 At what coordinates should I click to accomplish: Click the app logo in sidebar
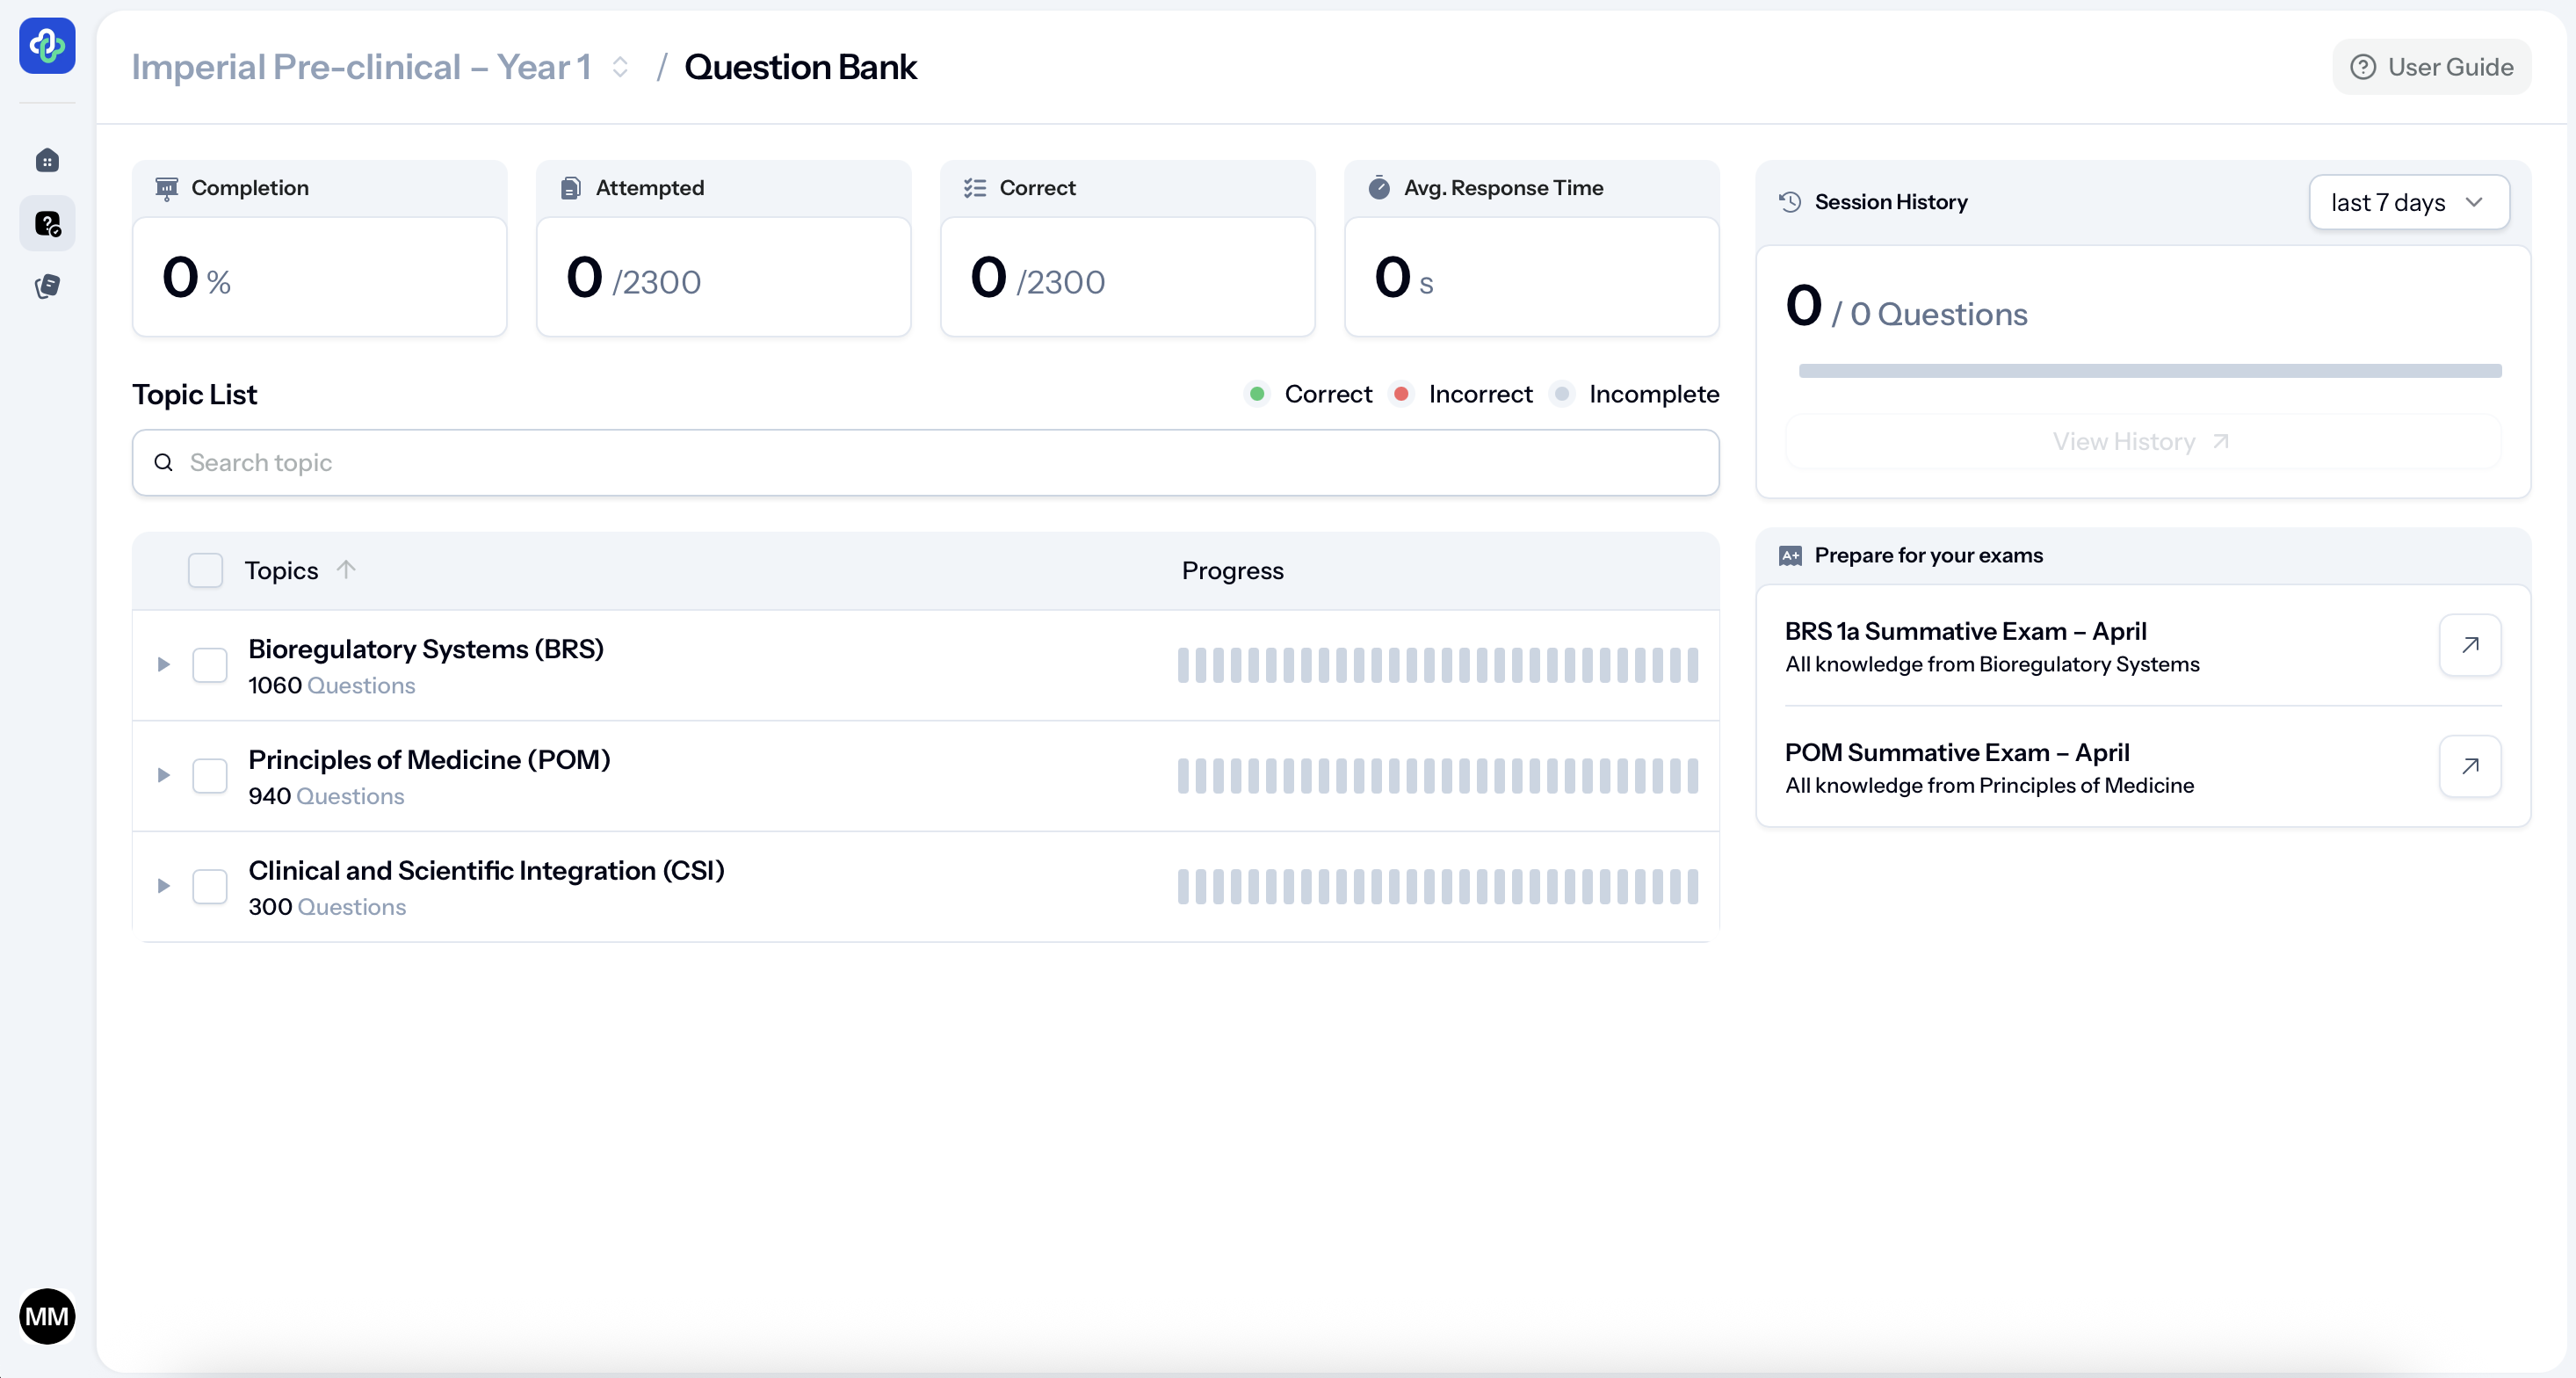[x=47, y=45]
